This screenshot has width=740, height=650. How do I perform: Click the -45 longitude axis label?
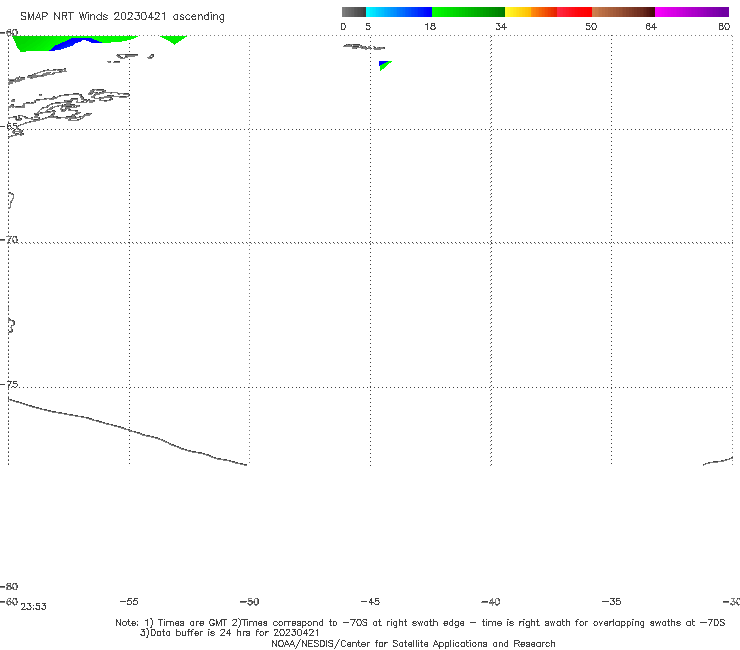tap(370, 601)
